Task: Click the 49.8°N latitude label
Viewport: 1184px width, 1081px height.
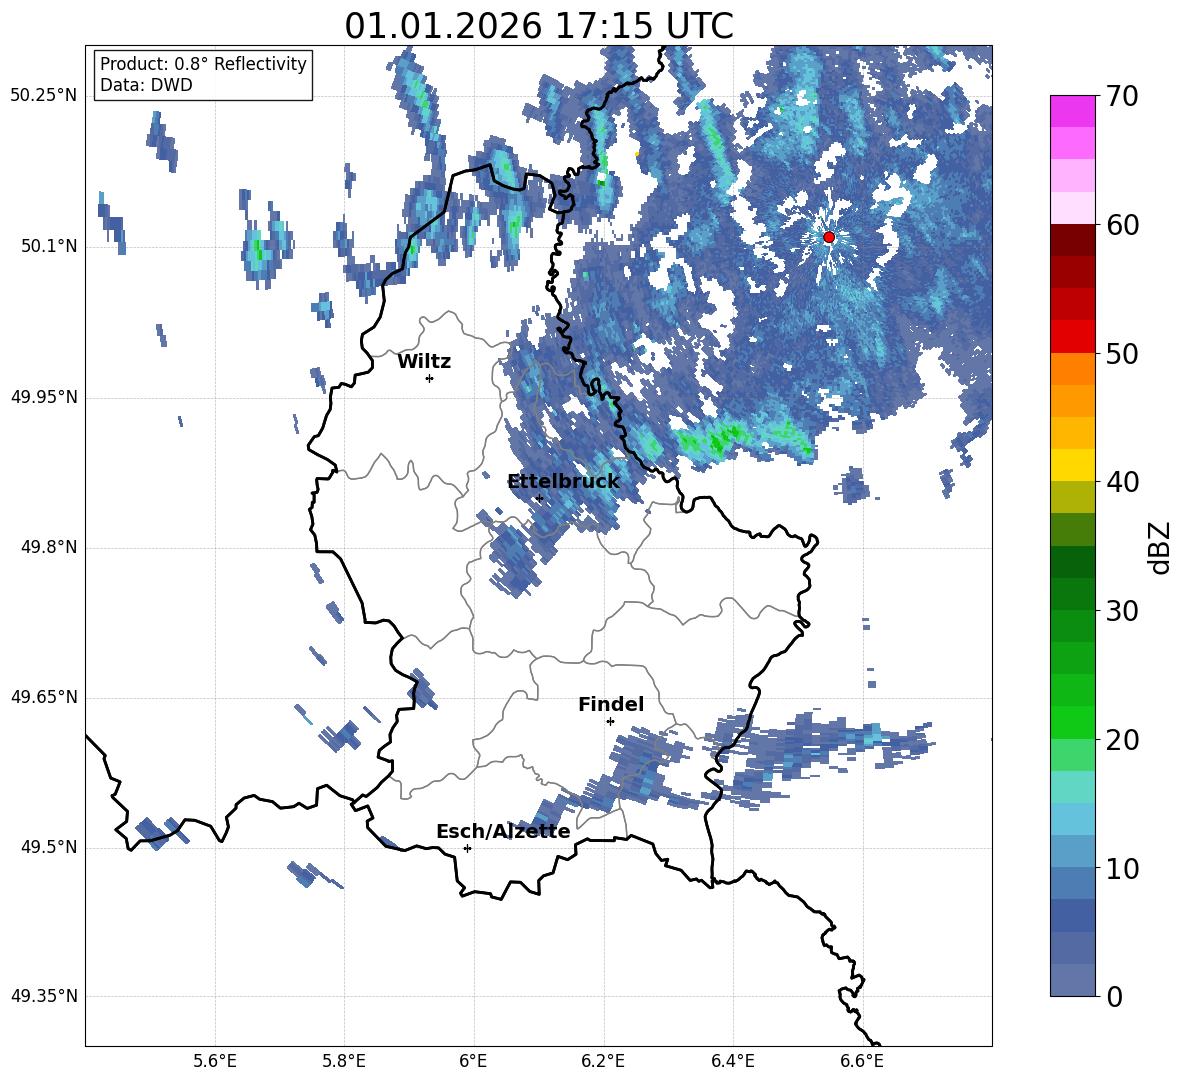Action: point(48,547)
